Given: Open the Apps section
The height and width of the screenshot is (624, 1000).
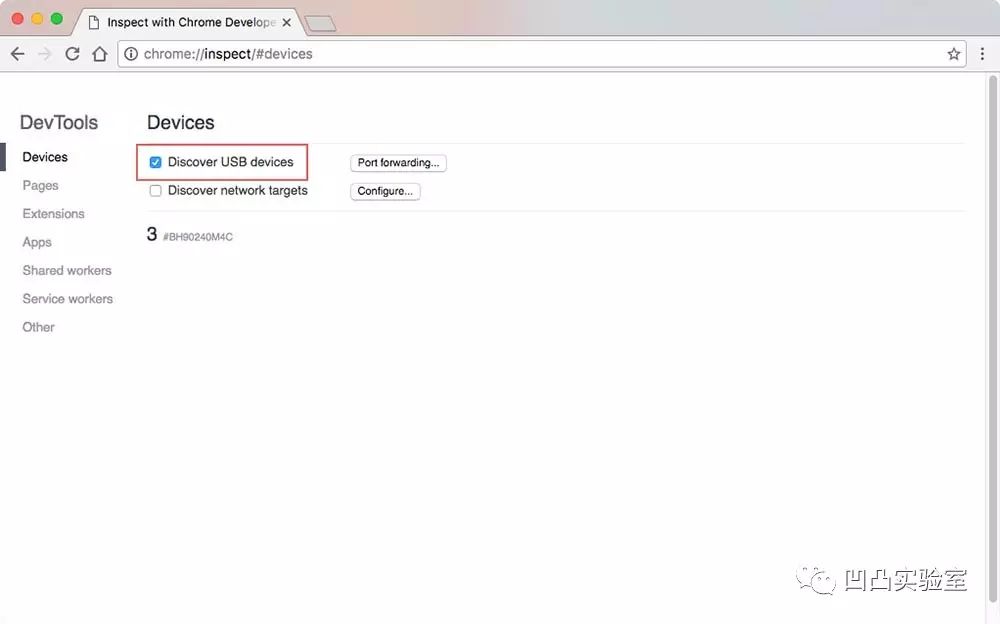Looking at the screenshot, I should (37, 242).
